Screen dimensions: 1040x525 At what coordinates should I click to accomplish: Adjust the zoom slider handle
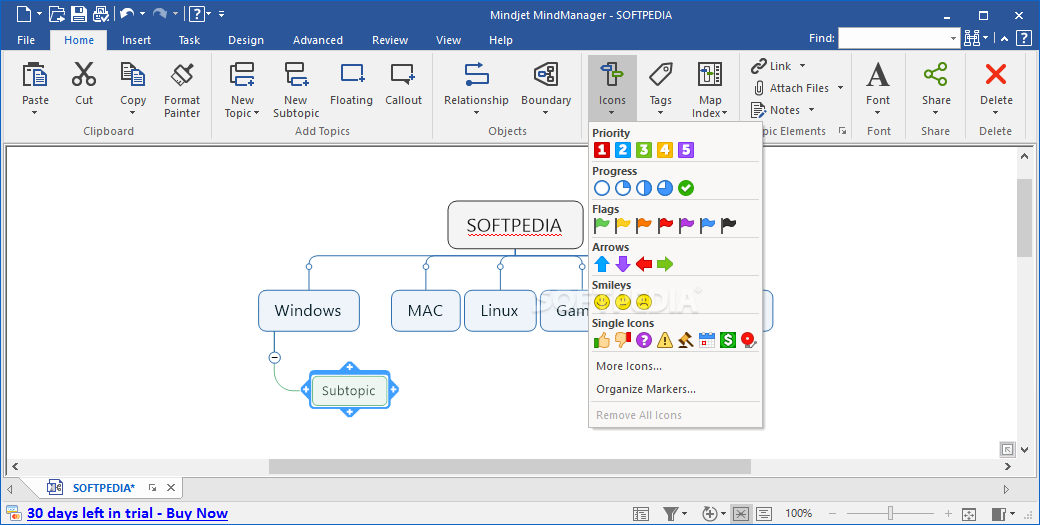(x=891, y=513)
